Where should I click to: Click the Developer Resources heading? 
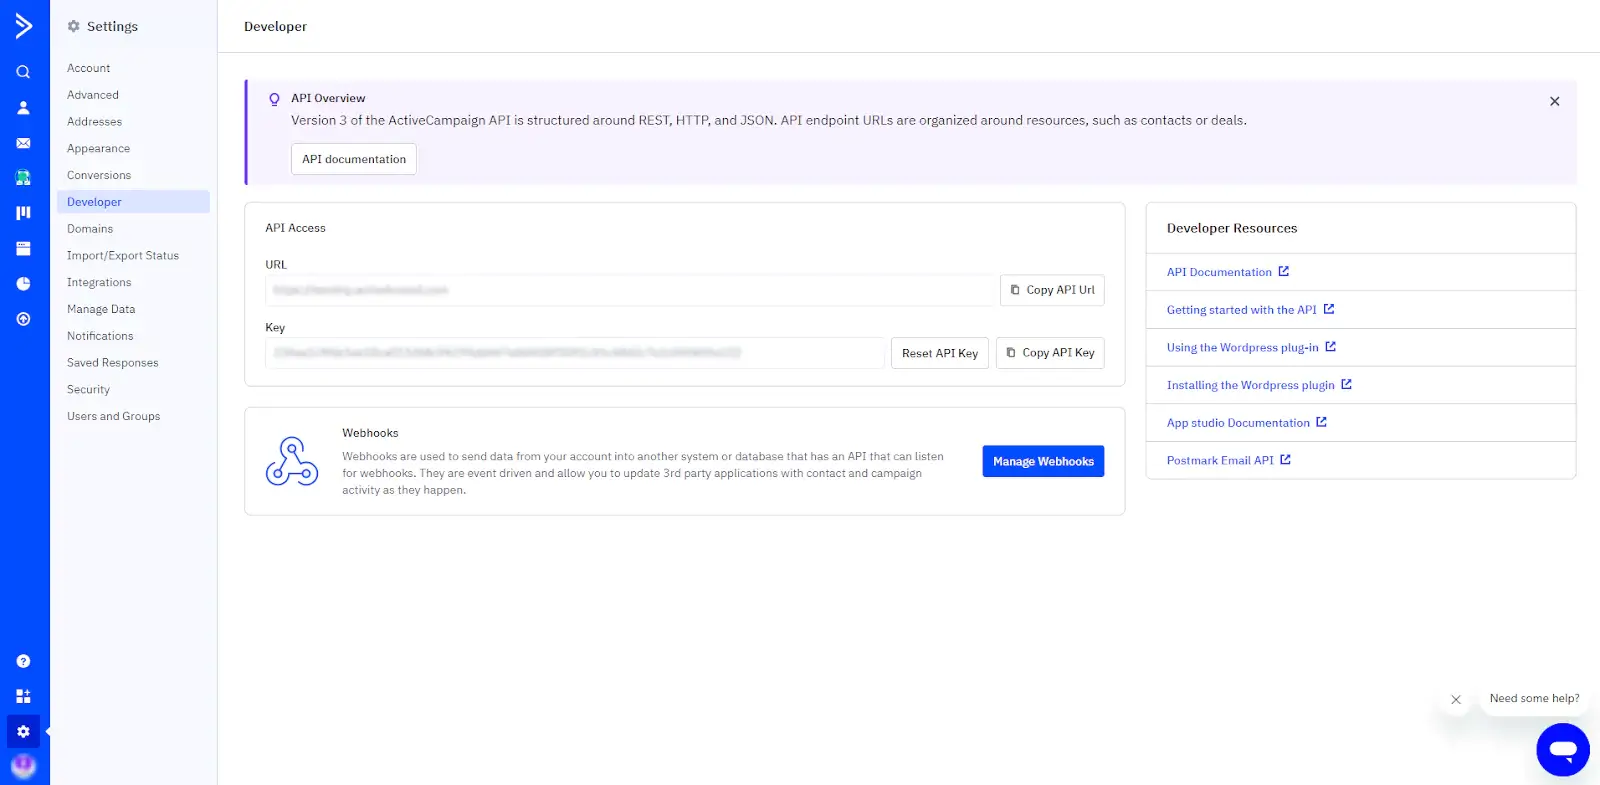tap(1232, 229)
